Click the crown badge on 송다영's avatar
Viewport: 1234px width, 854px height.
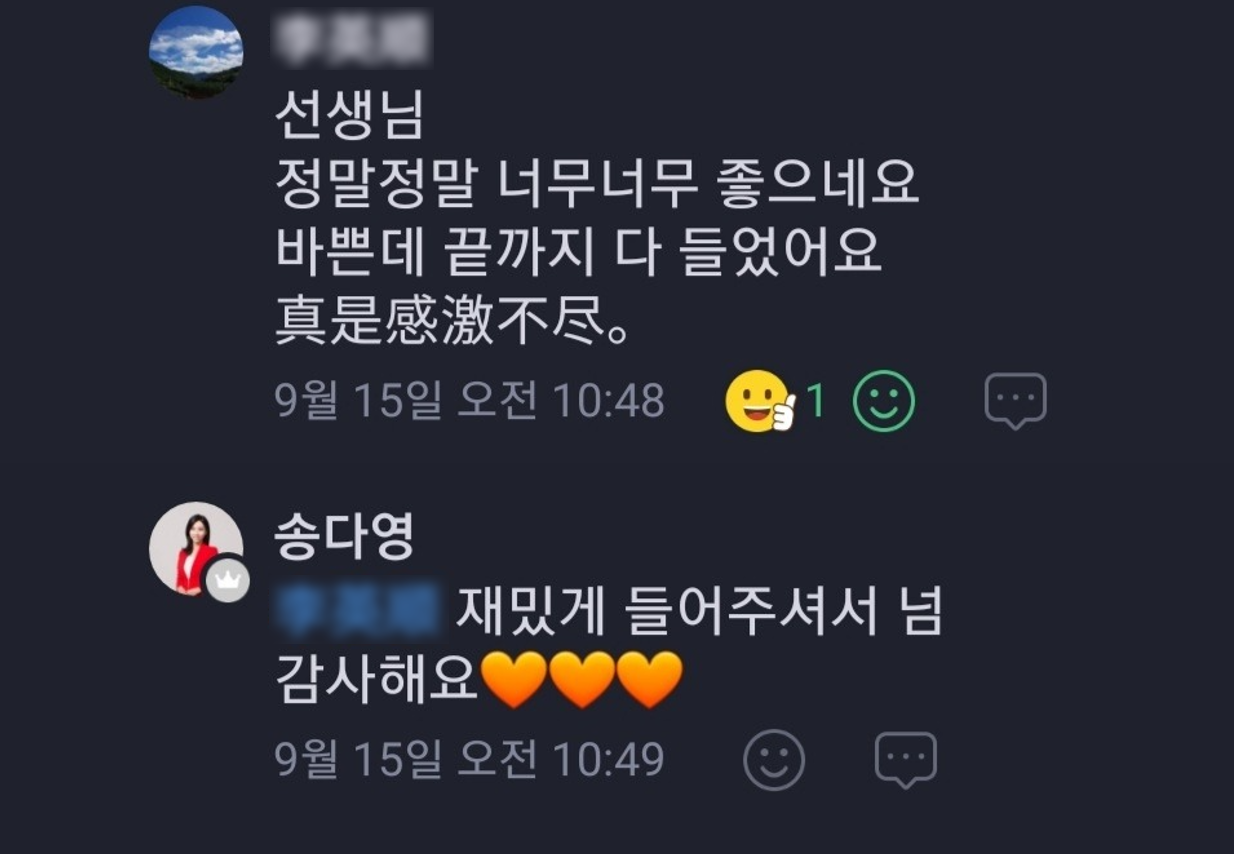227,581
